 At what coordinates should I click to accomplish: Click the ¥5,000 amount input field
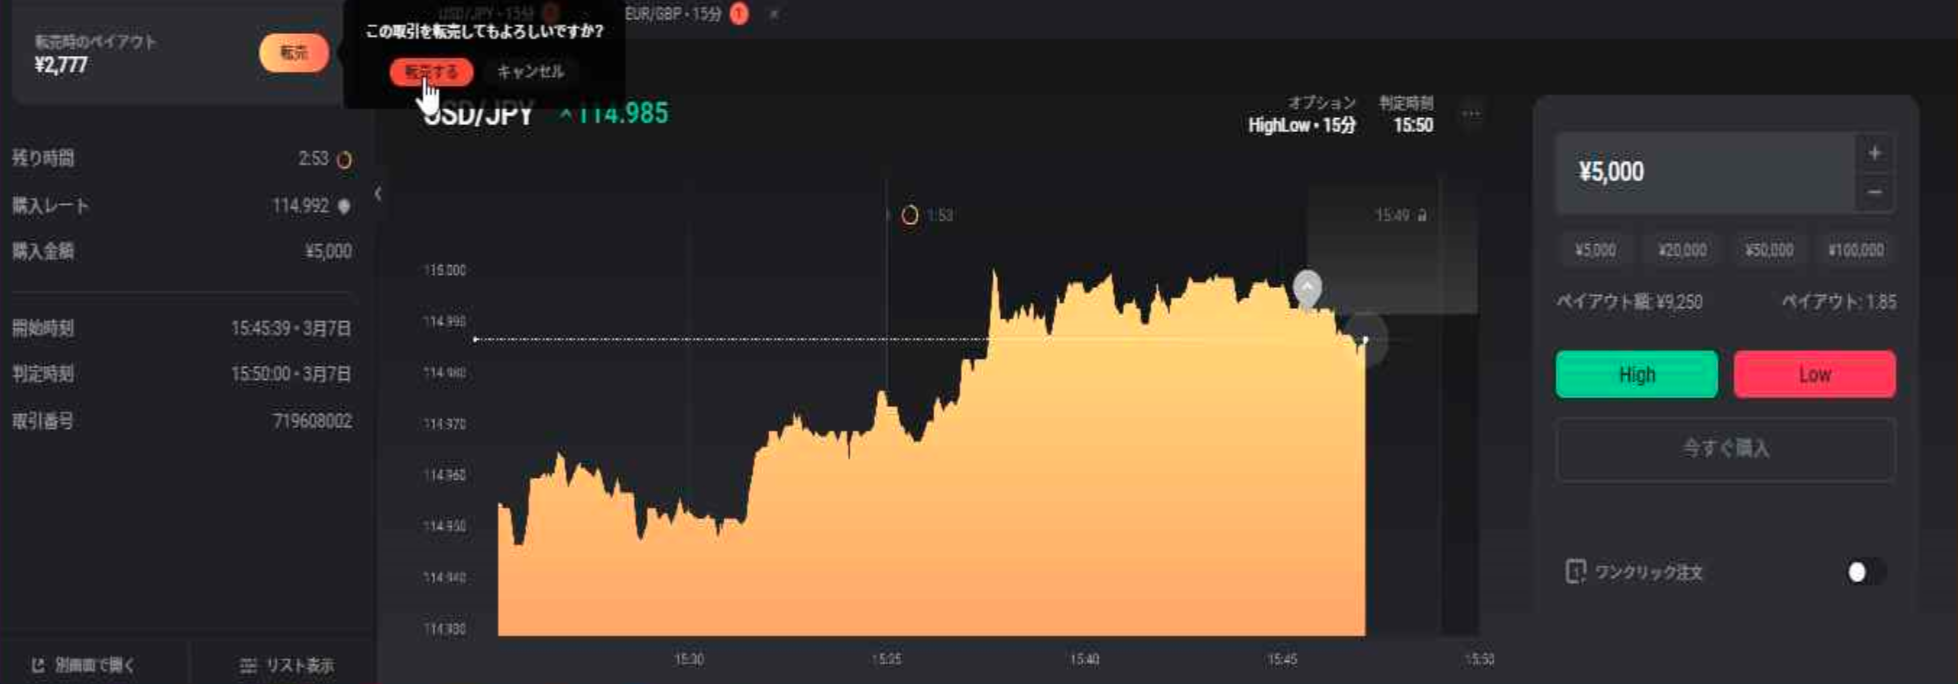coord(1705,172)
